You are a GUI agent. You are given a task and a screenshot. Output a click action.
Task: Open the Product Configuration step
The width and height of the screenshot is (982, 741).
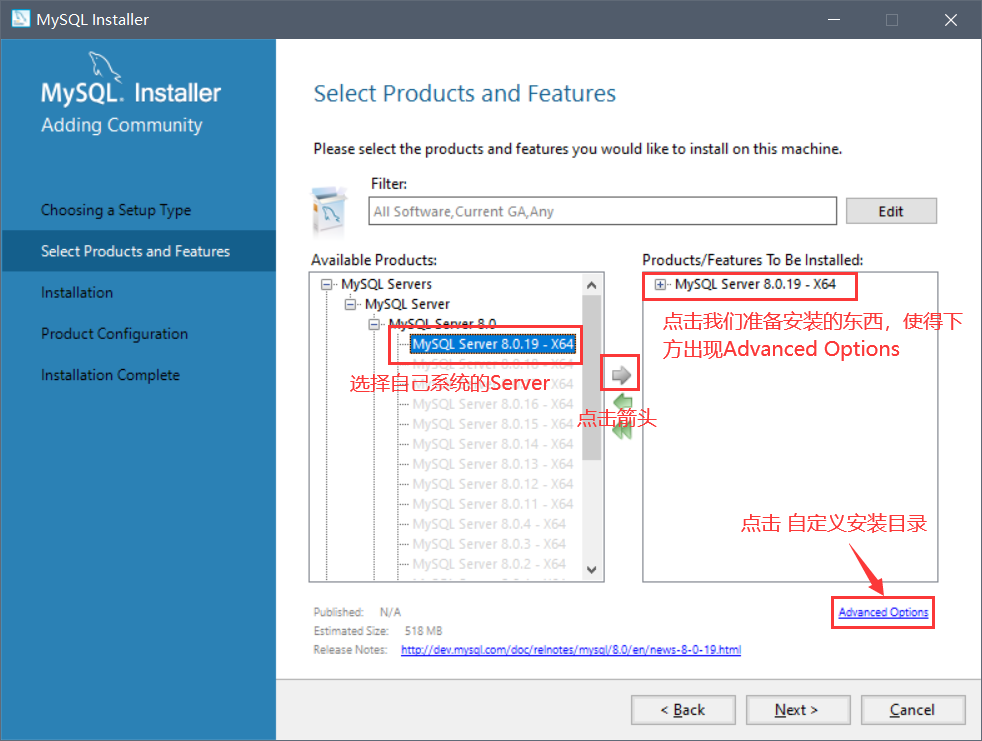coord(114,334)
